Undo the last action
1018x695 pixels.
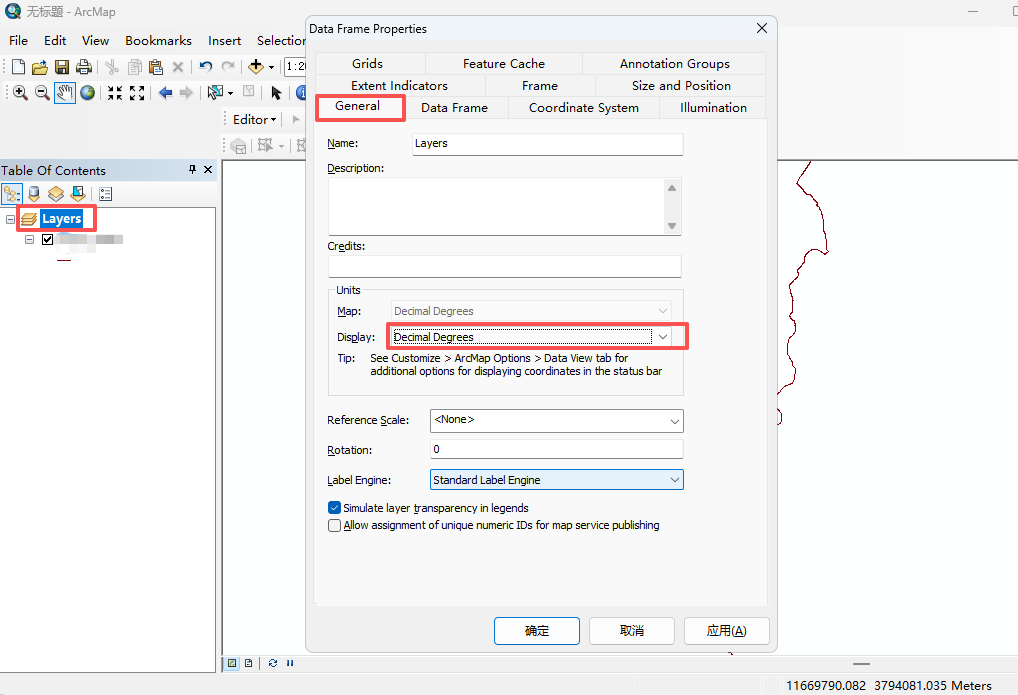point(206,66)
